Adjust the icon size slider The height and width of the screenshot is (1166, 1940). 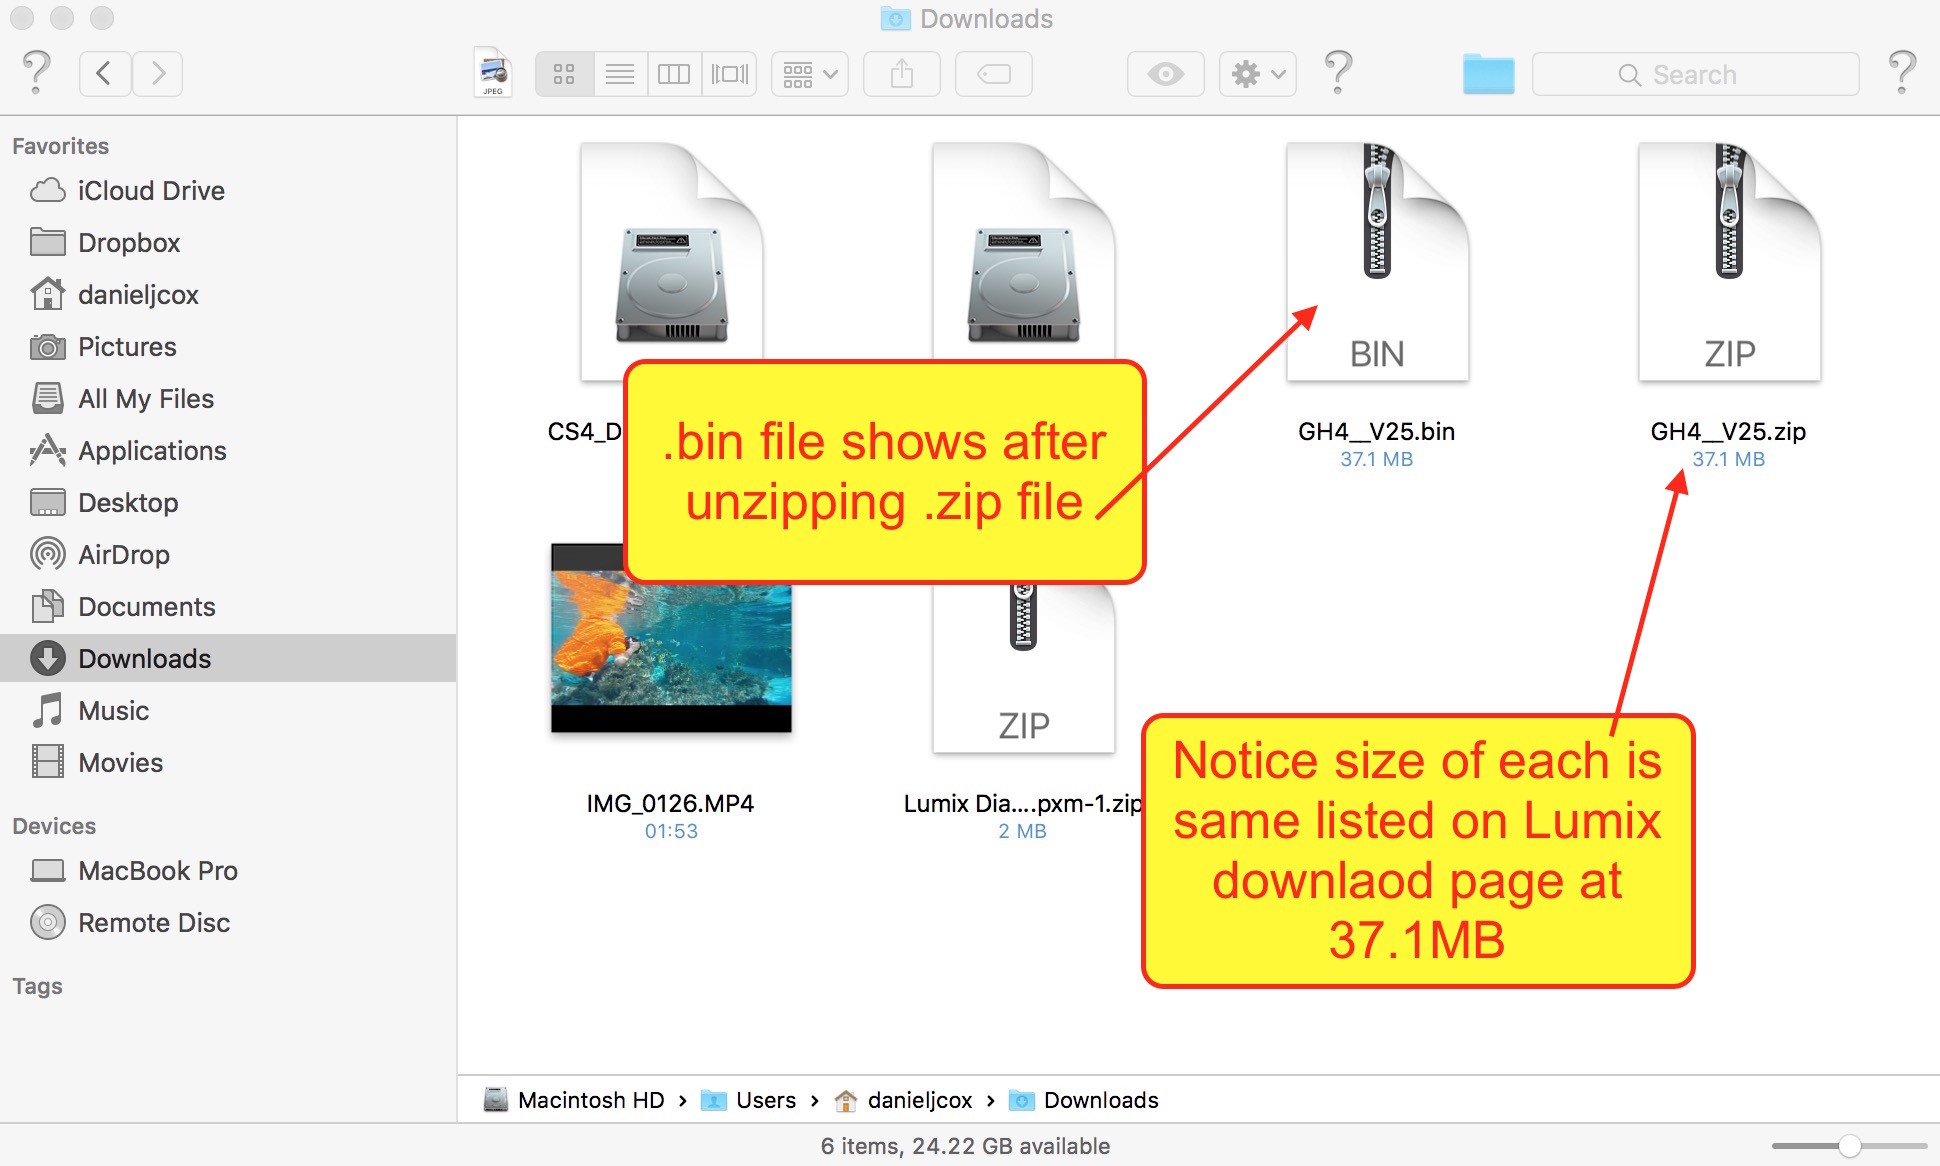tap(1849, 1146)
